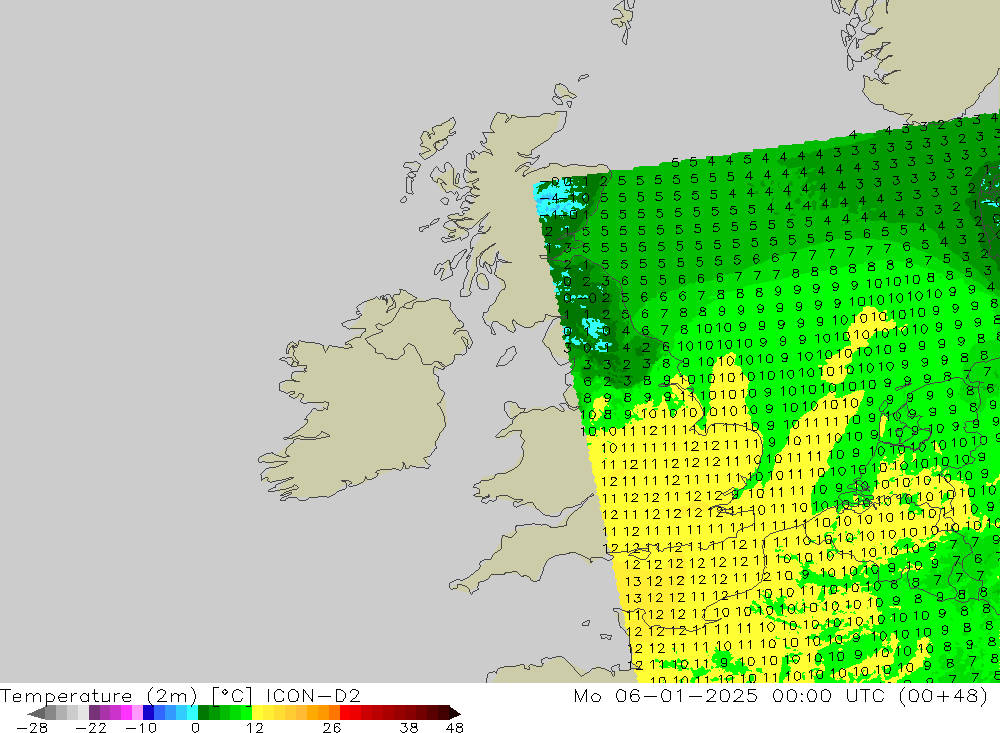Pick the dark purple swatch in the legend
Viewport: 1000px width, 733px height.
click(94, 713)
